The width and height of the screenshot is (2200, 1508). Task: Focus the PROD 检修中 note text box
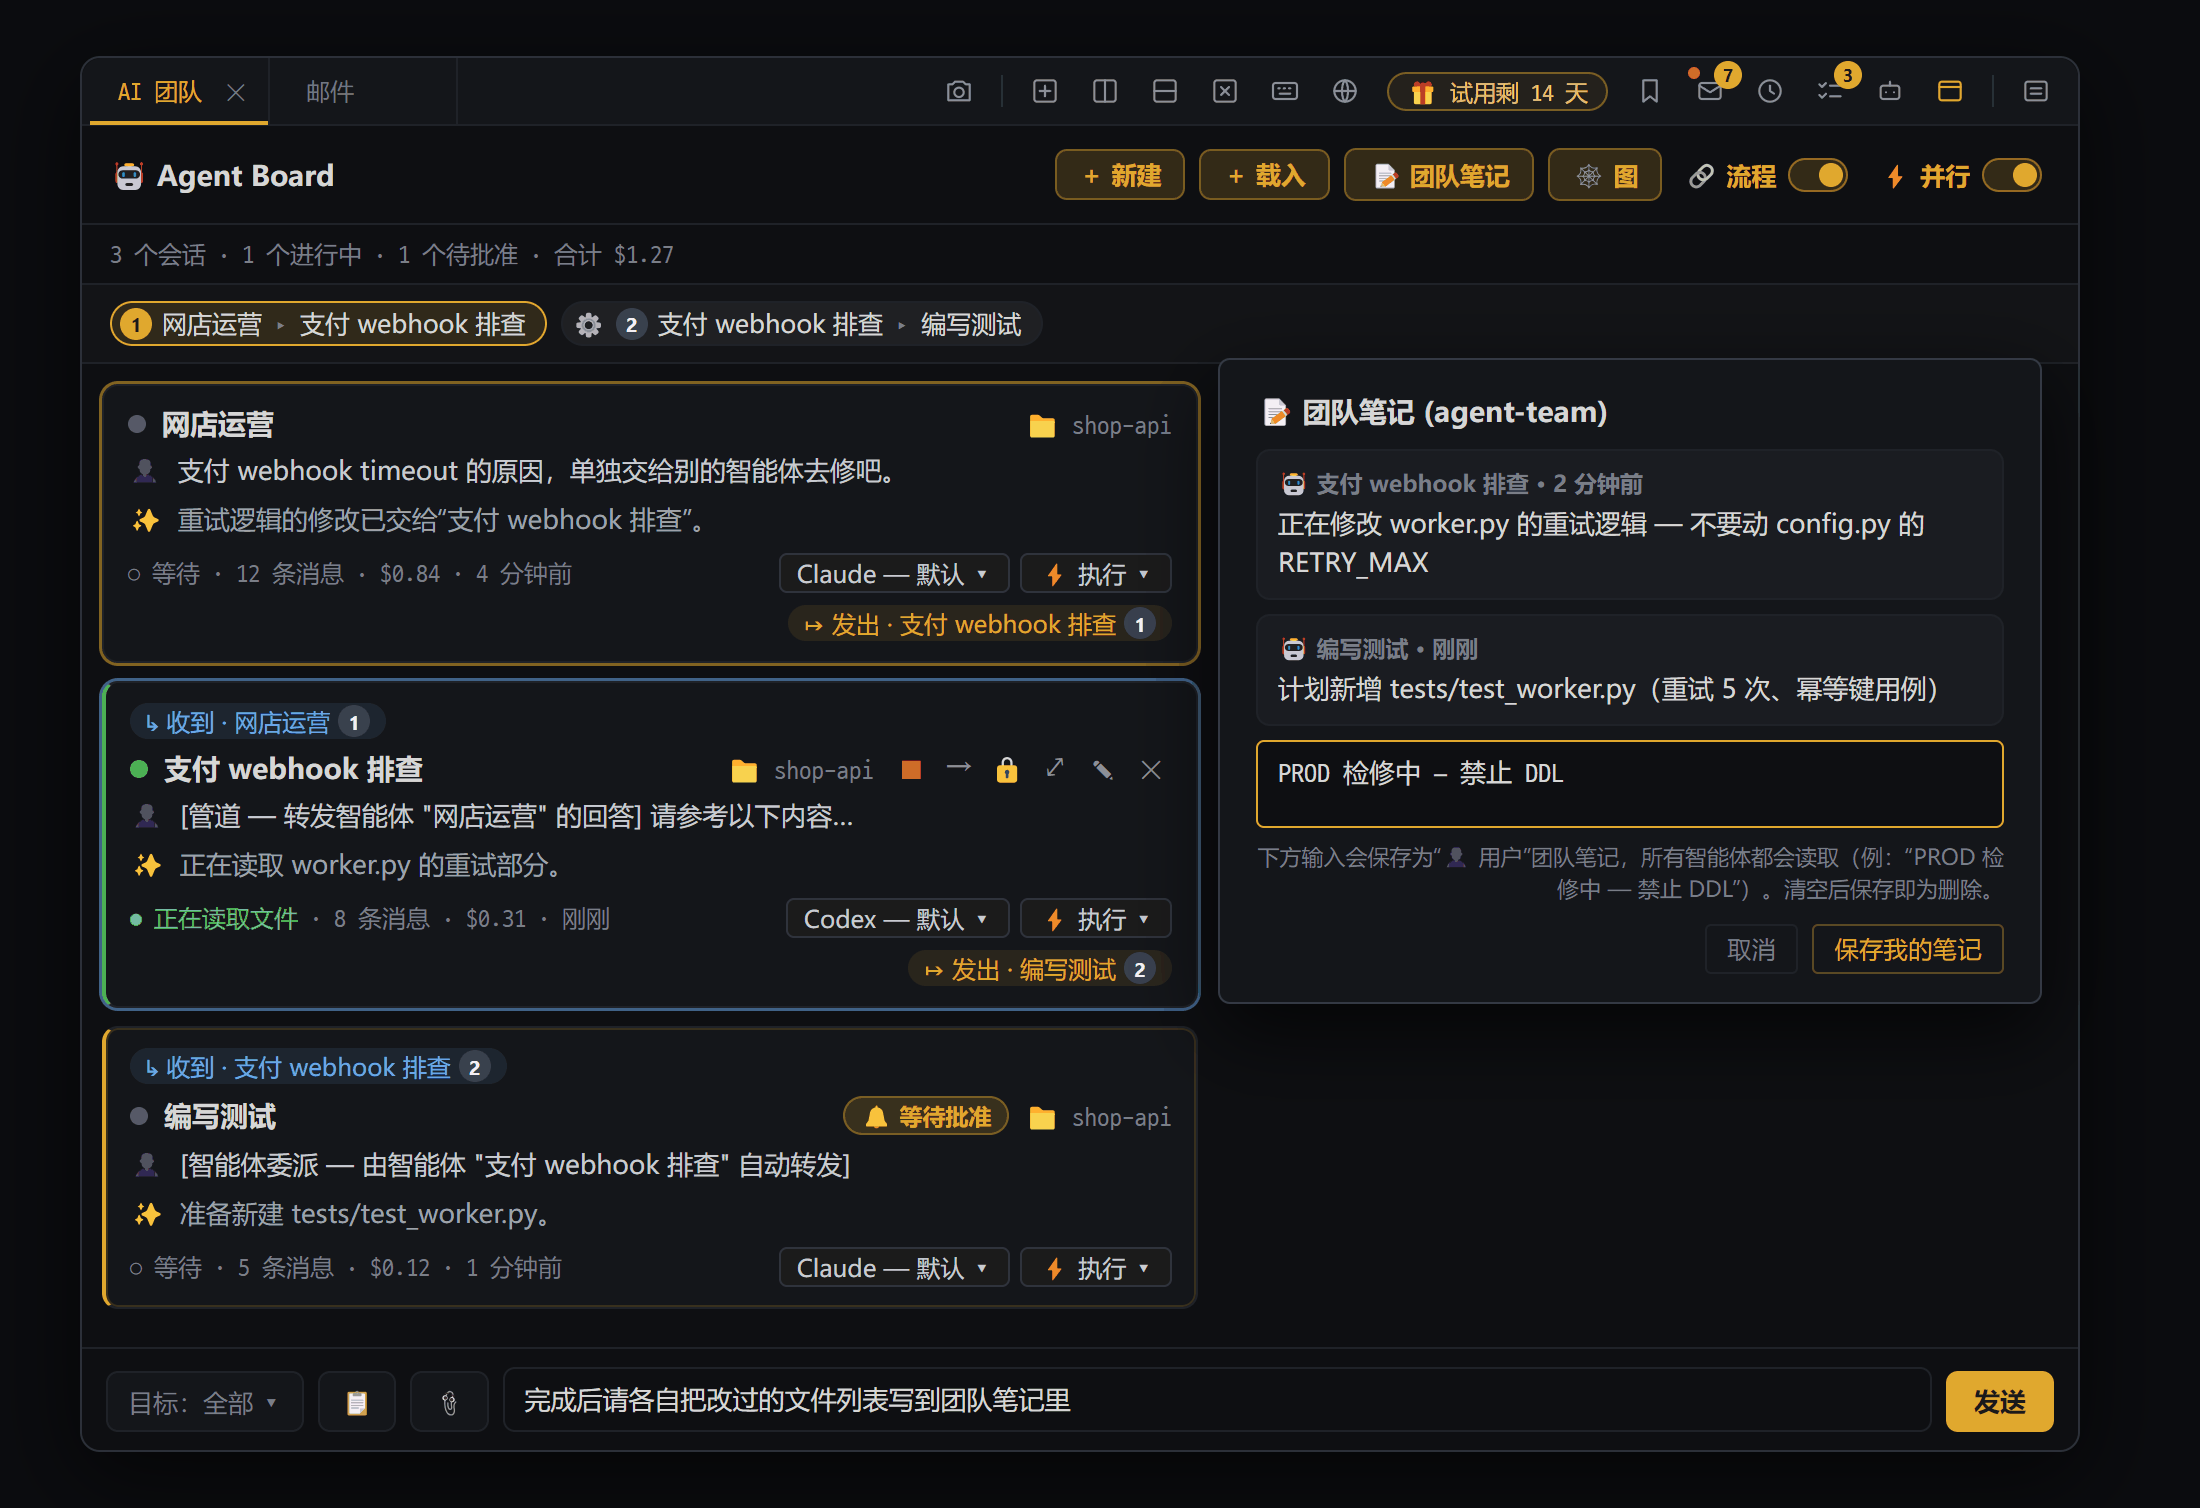click(x=1629, y=784)
